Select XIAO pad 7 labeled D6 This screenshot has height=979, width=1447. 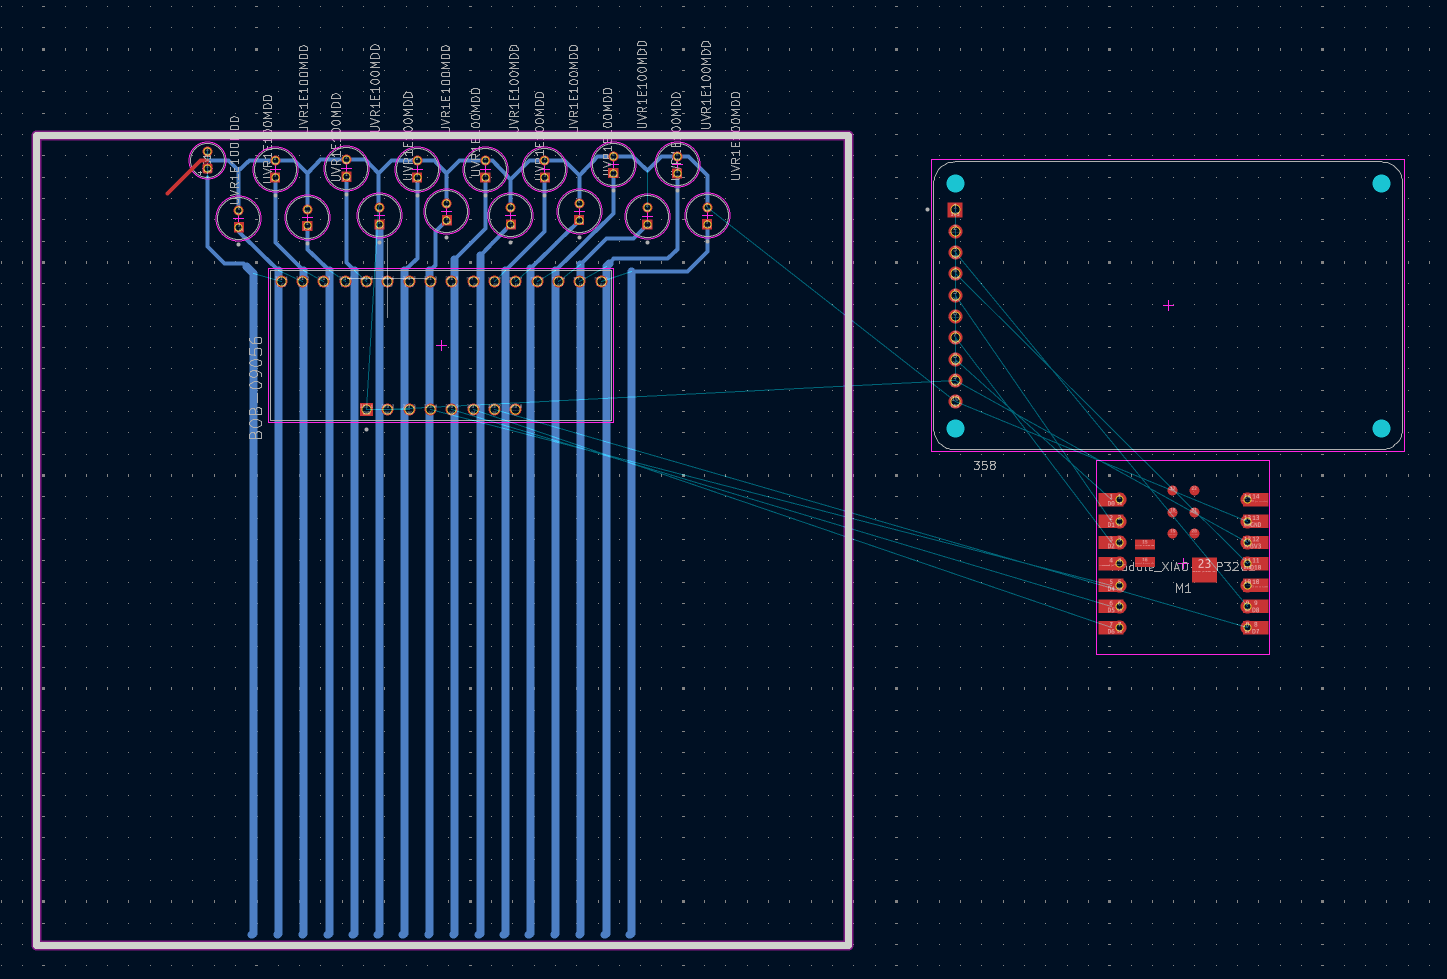click(1112, 627)
